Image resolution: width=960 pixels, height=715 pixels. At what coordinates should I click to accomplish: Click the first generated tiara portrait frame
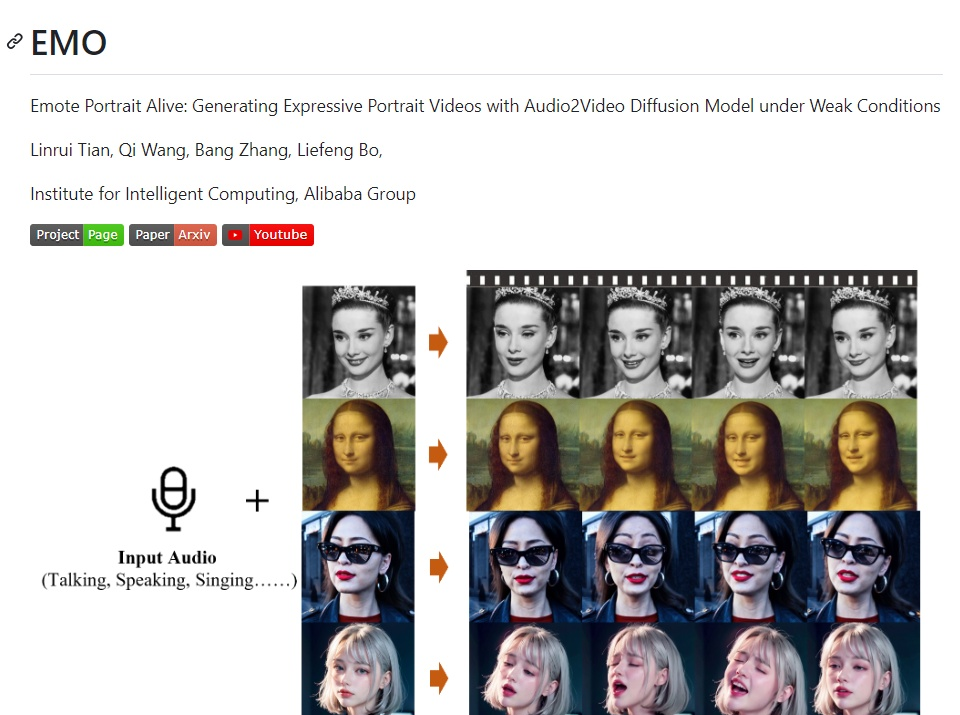pos(523,343)
